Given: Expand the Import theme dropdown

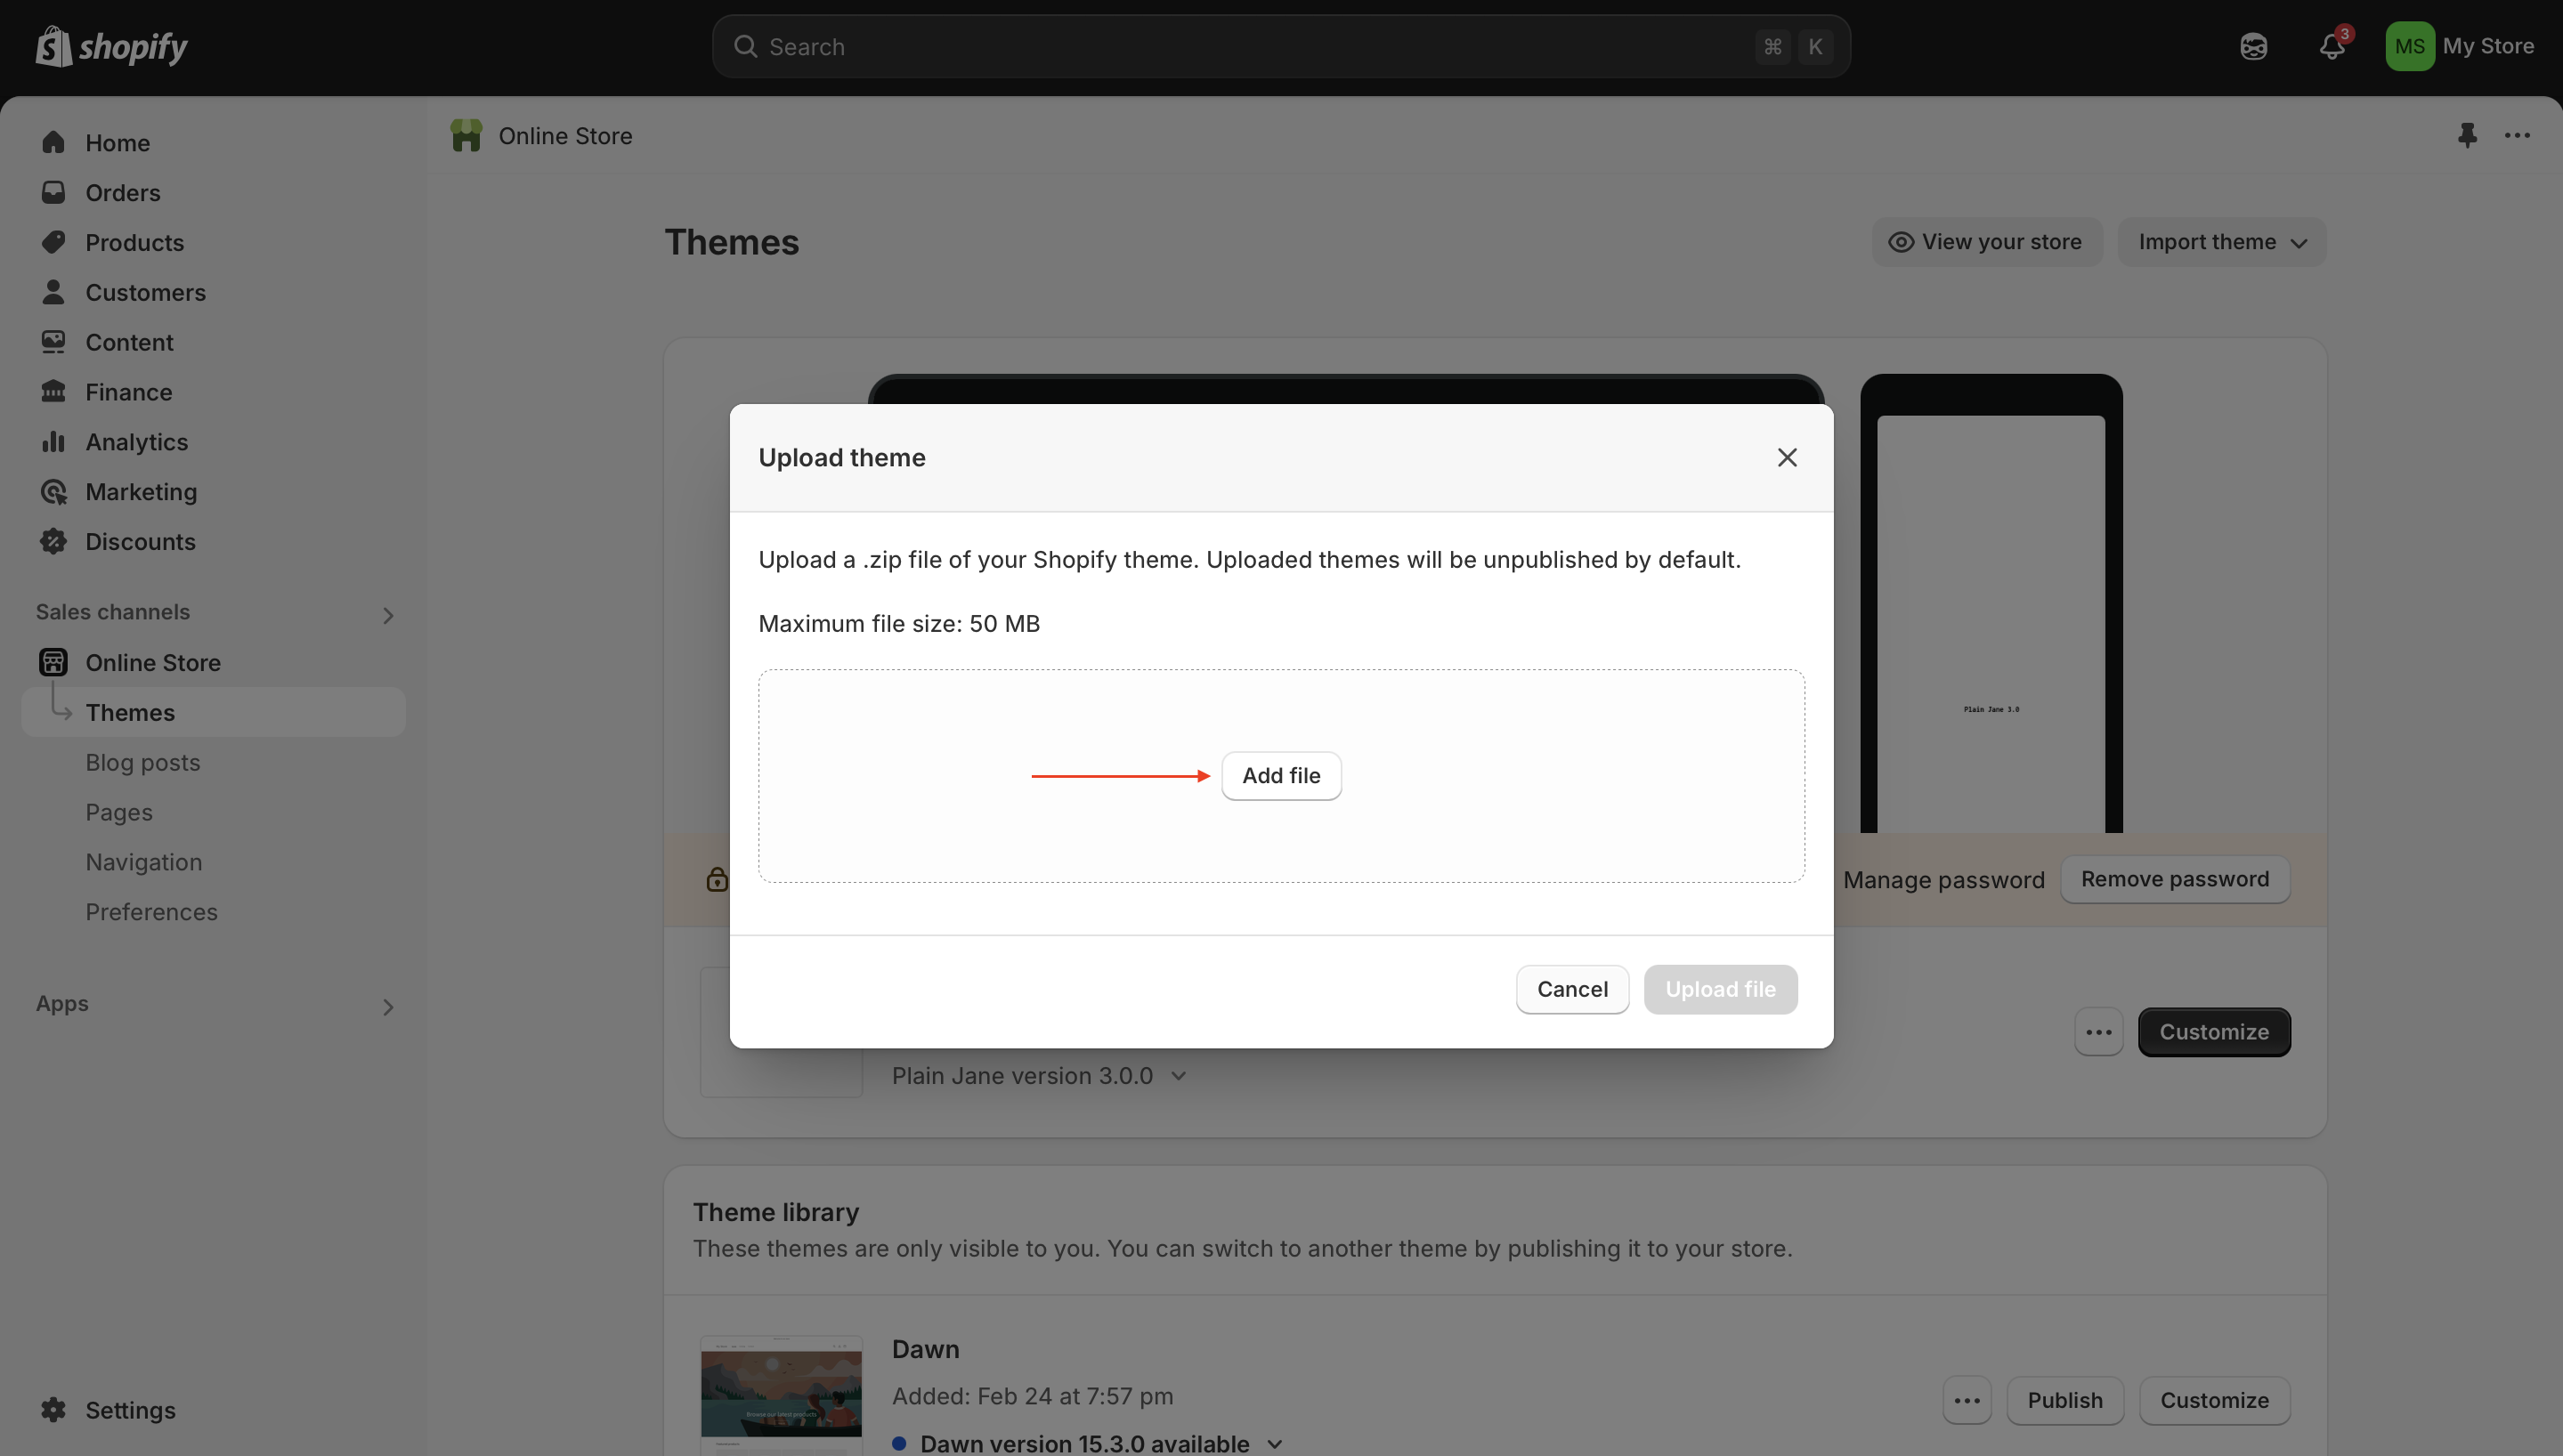Looking at the screenshot, I should coord(2221,242).
